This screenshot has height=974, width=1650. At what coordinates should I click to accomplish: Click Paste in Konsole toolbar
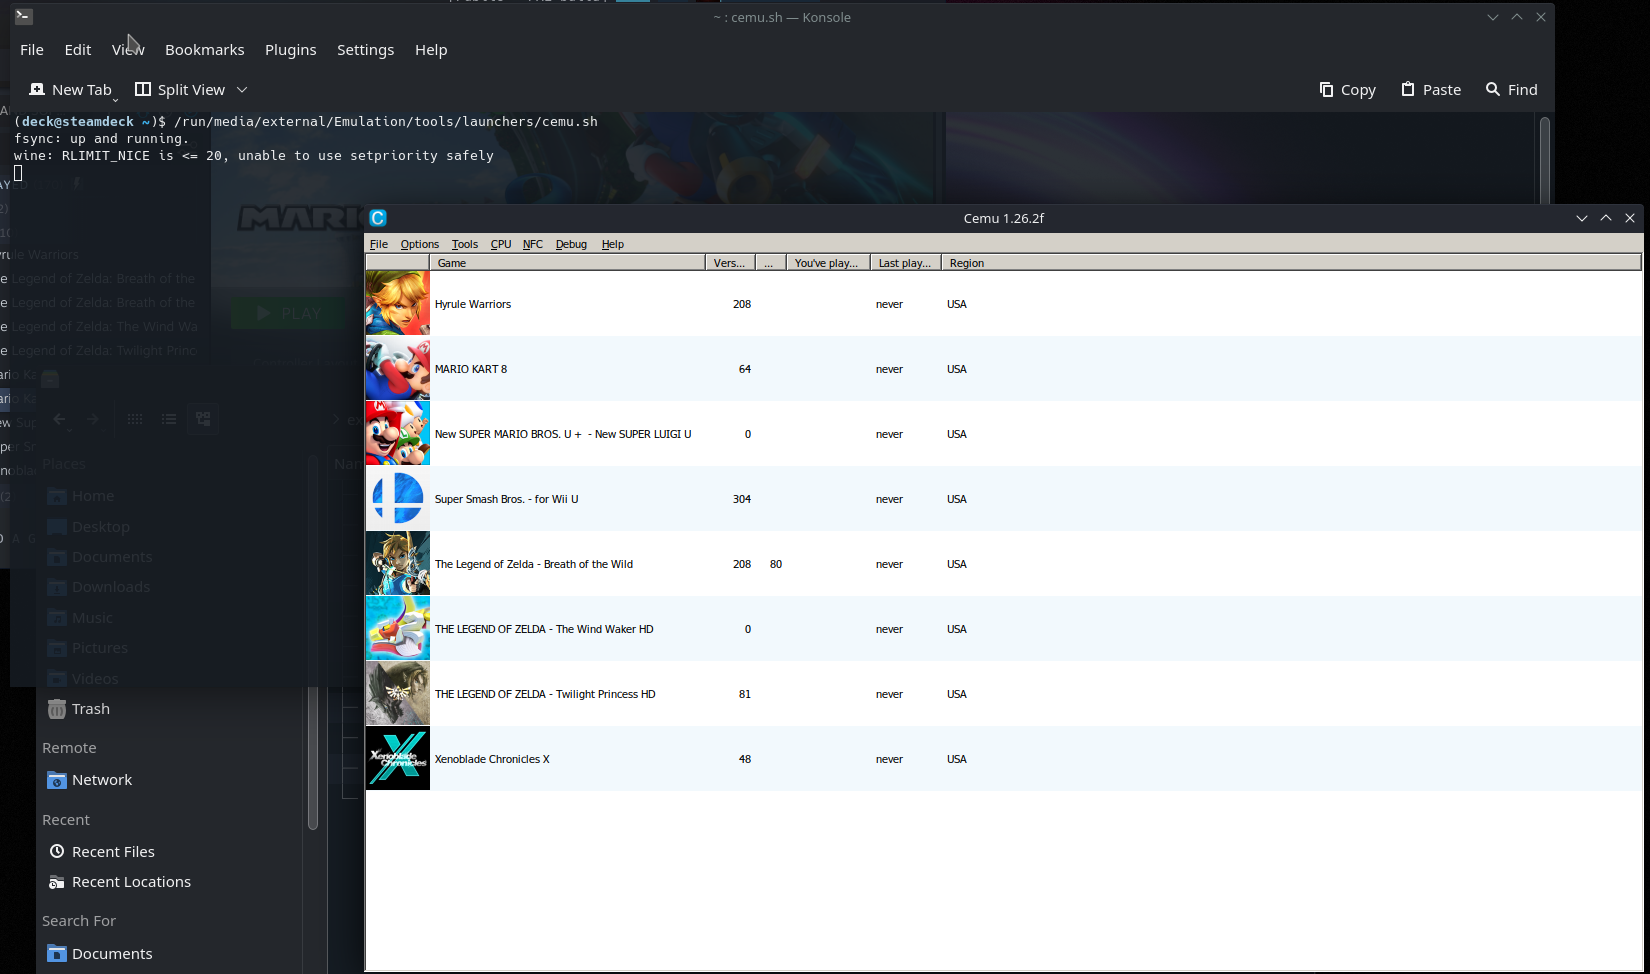coord(1430,90)
